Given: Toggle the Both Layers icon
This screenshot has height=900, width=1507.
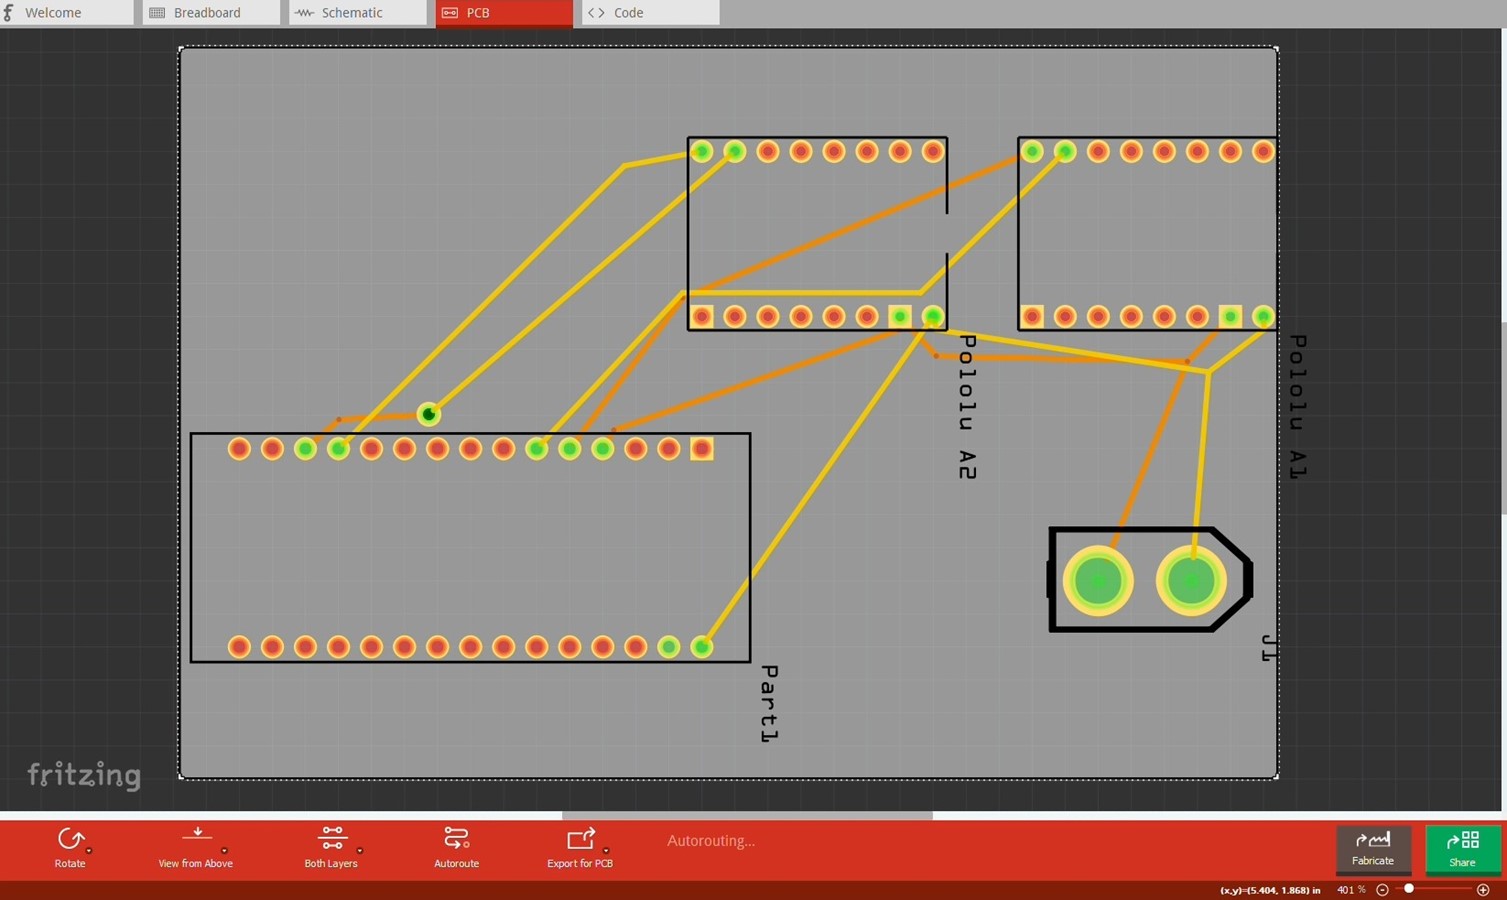Looking at the screenshot, I should (332, 838).
